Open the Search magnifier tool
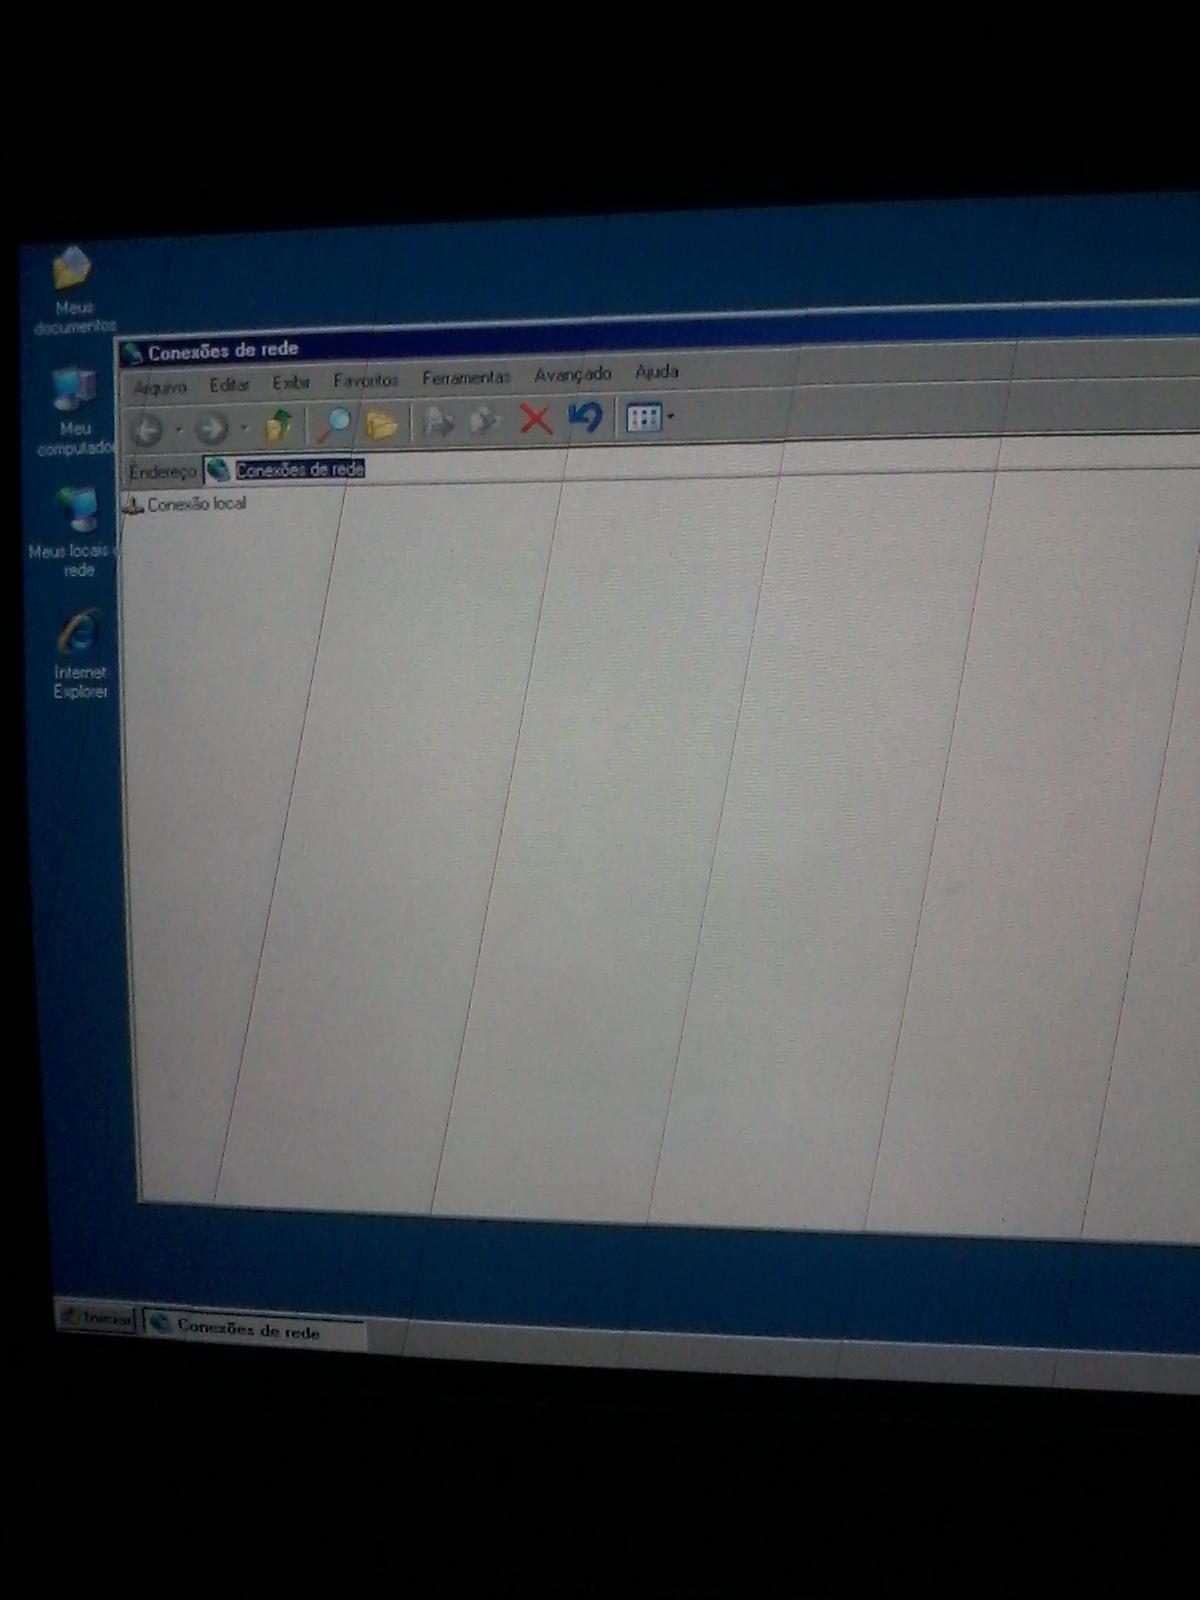This screenshot has height=1600, width=1200. coord(333,423)
